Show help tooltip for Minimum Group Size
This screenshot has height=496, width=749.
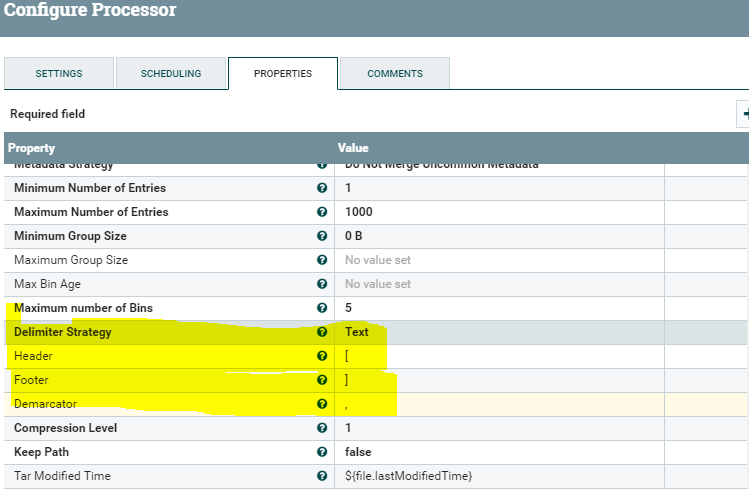point(322,236)
